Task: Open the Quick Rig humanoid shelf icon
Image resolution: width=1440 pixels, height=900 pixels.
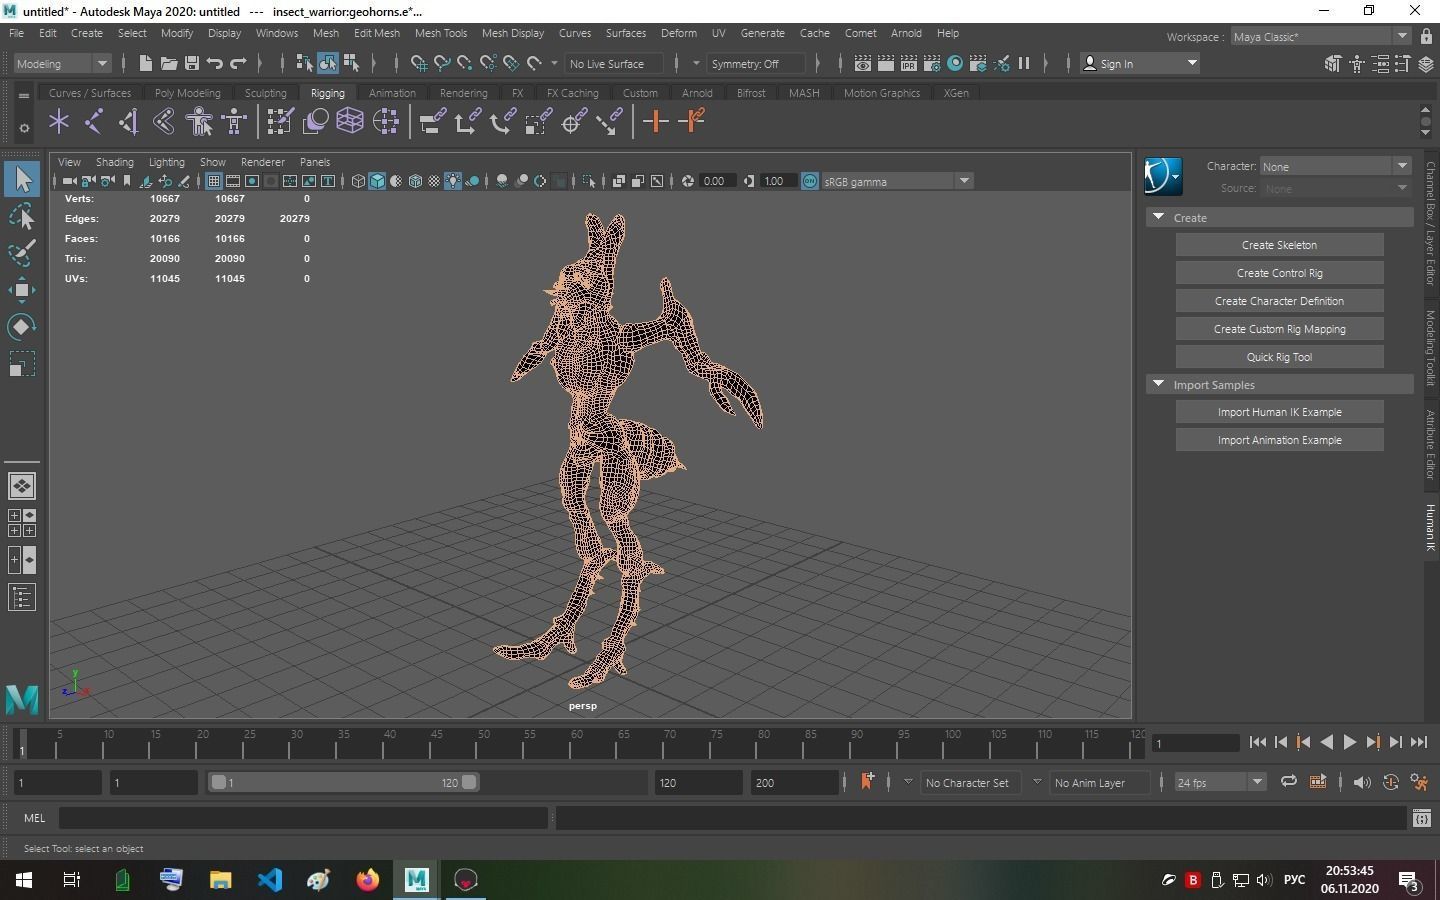Action: (x=199, y=122)
